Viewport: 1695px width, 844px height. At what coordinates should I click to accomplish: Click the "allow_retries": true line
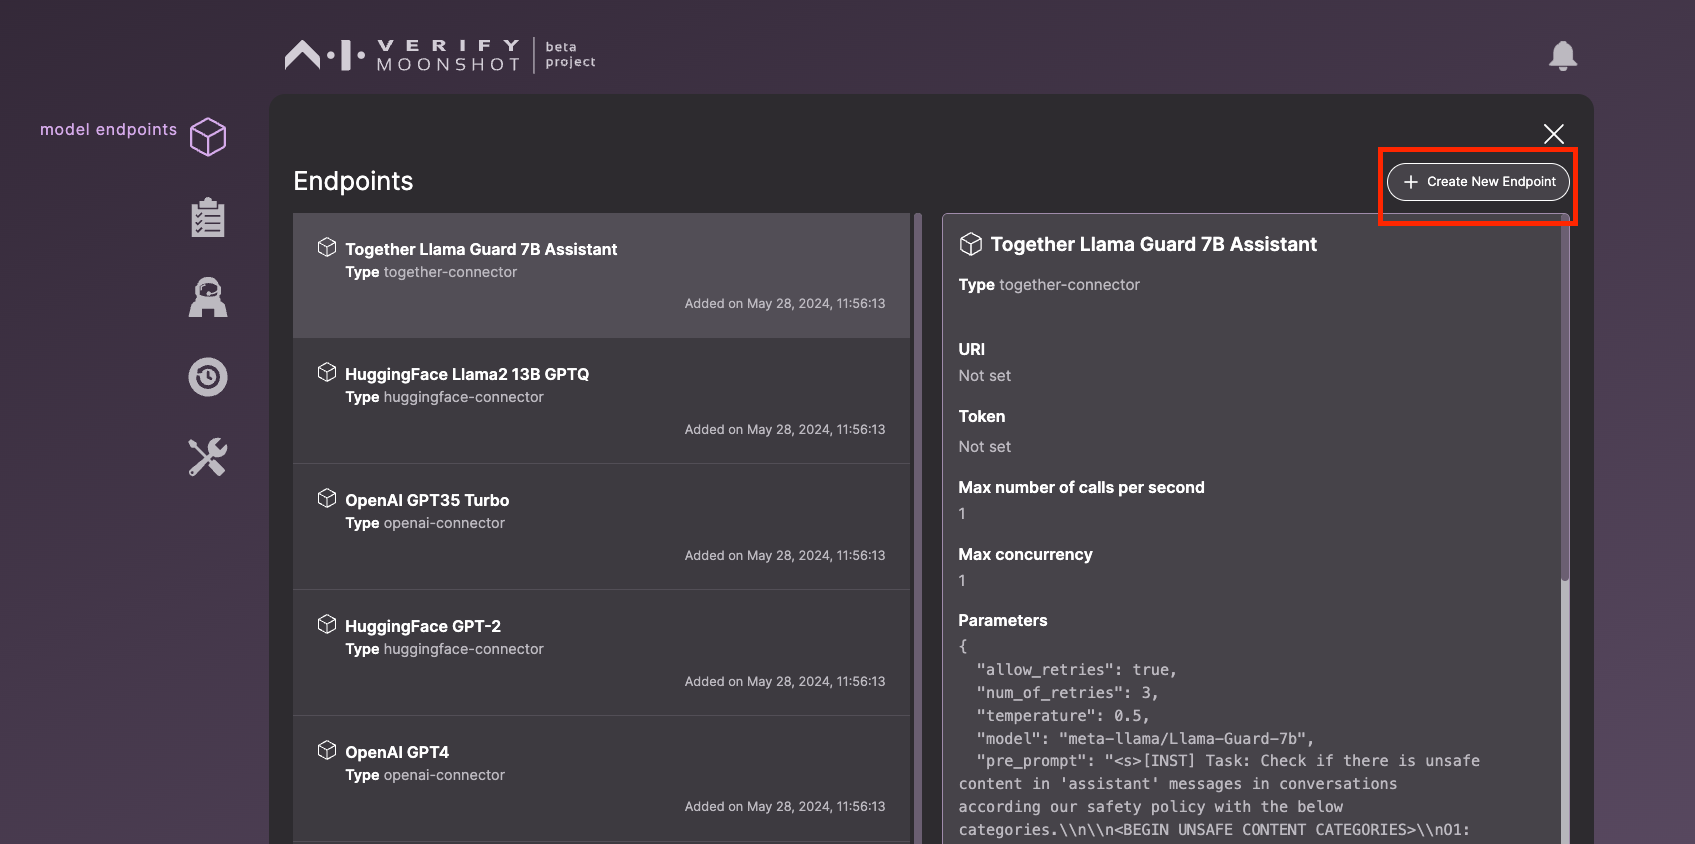pyautogui.click(x=1077, y=670)
